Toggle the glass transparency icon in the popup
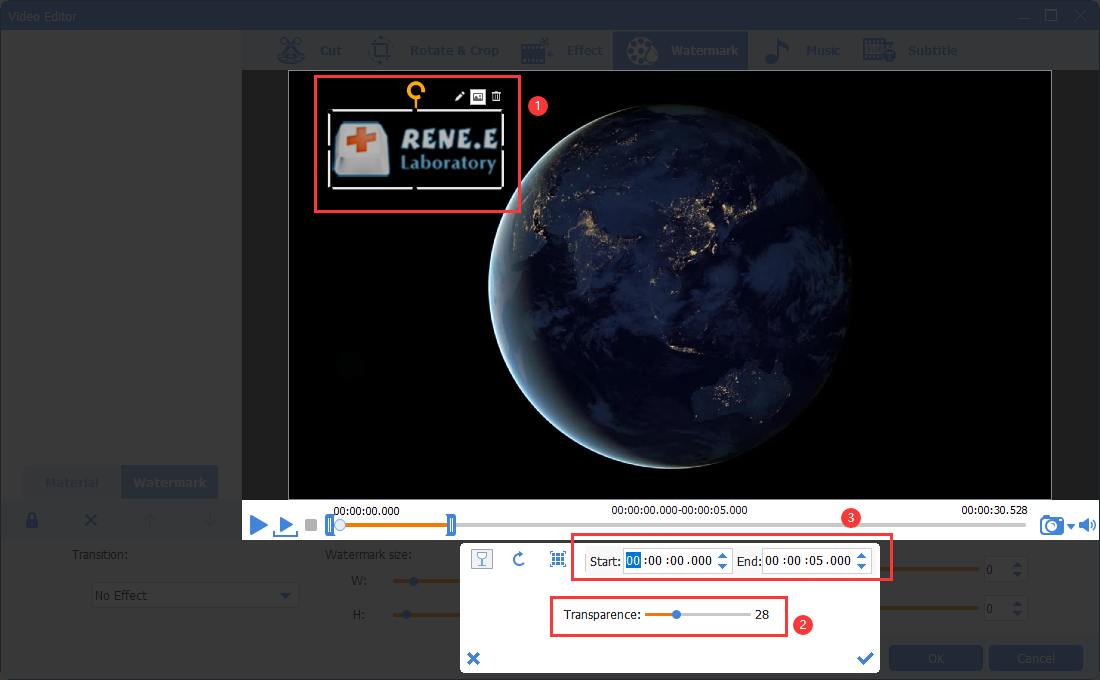Image resolution: width=1100 pixels, height=680 pixels. point(482,559)
